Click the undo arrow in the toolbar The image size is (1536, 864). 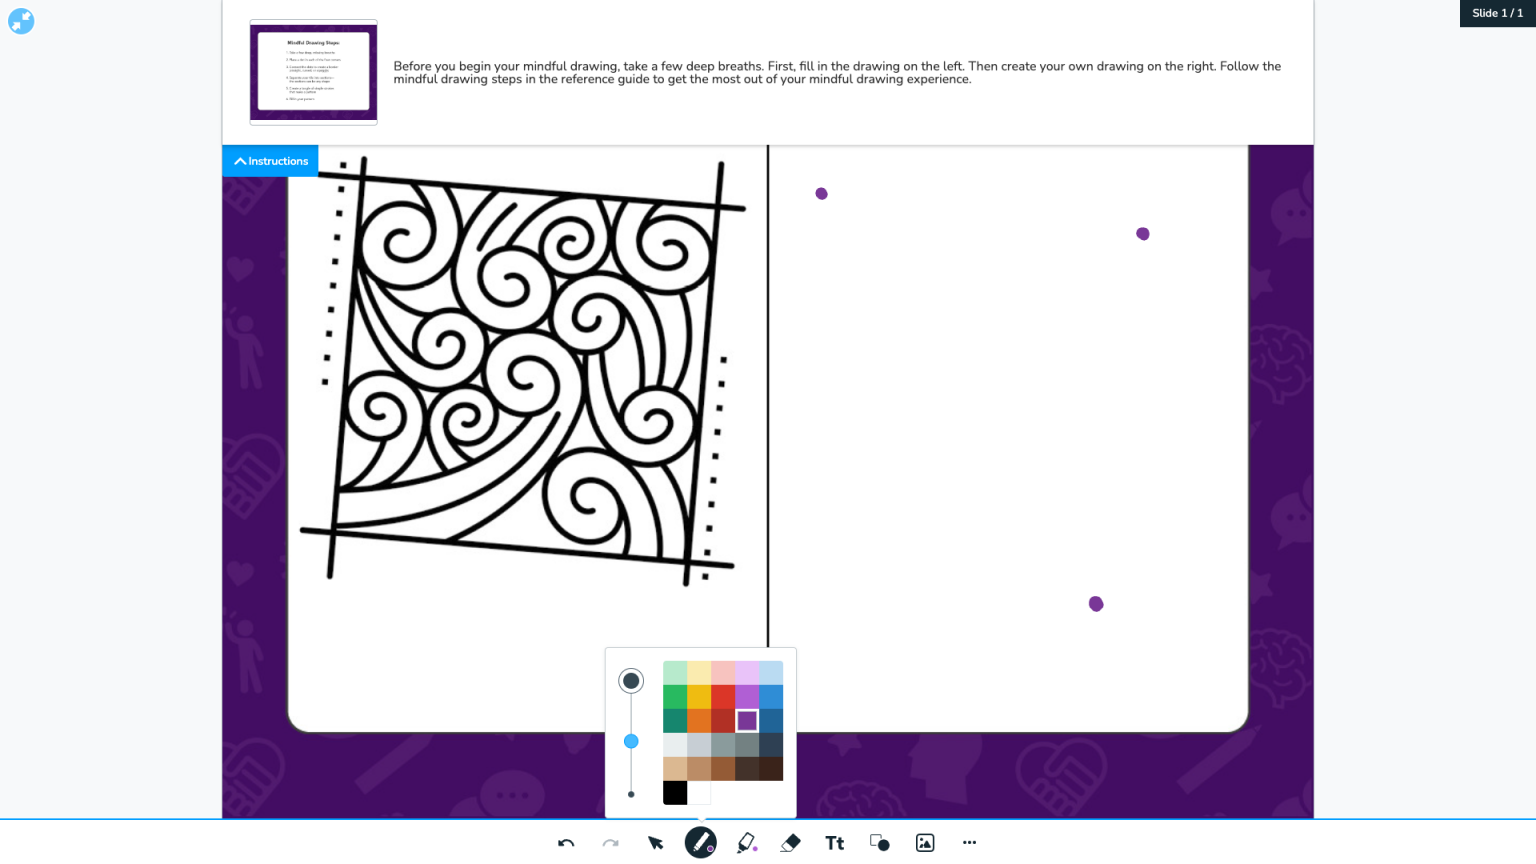(x=566, y=843)
